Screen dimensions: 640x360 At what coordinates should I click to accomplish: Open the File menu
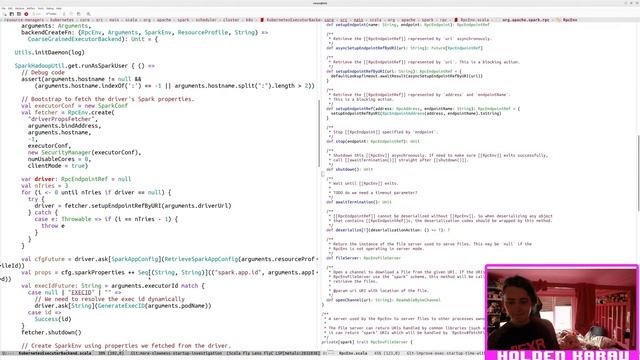tap(4, 8)
